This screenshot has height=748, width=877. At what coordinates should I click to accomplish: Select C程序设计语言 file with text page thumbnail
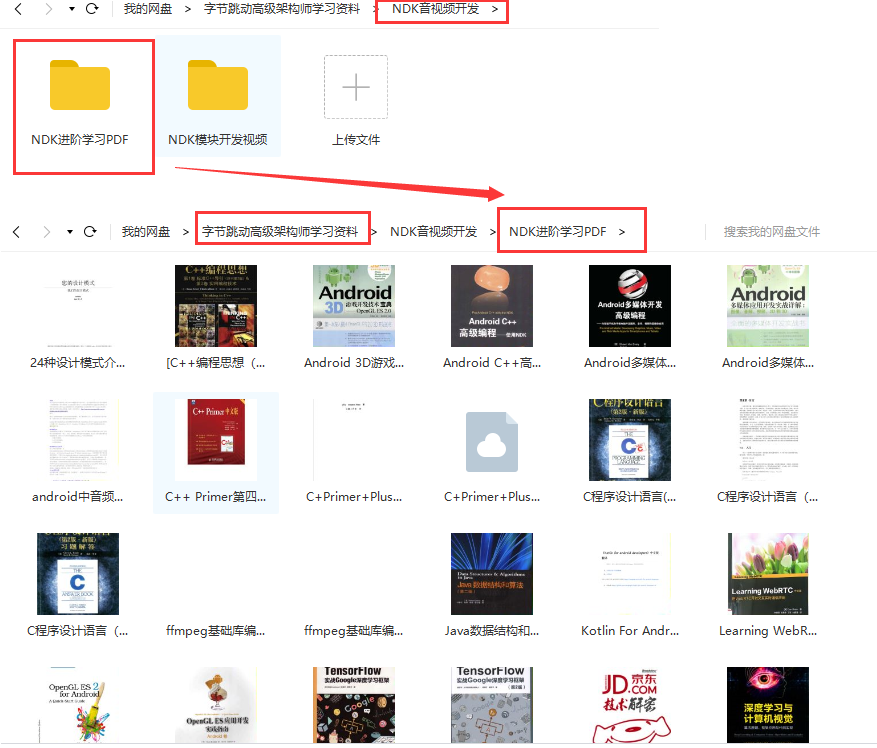(768, 451)
